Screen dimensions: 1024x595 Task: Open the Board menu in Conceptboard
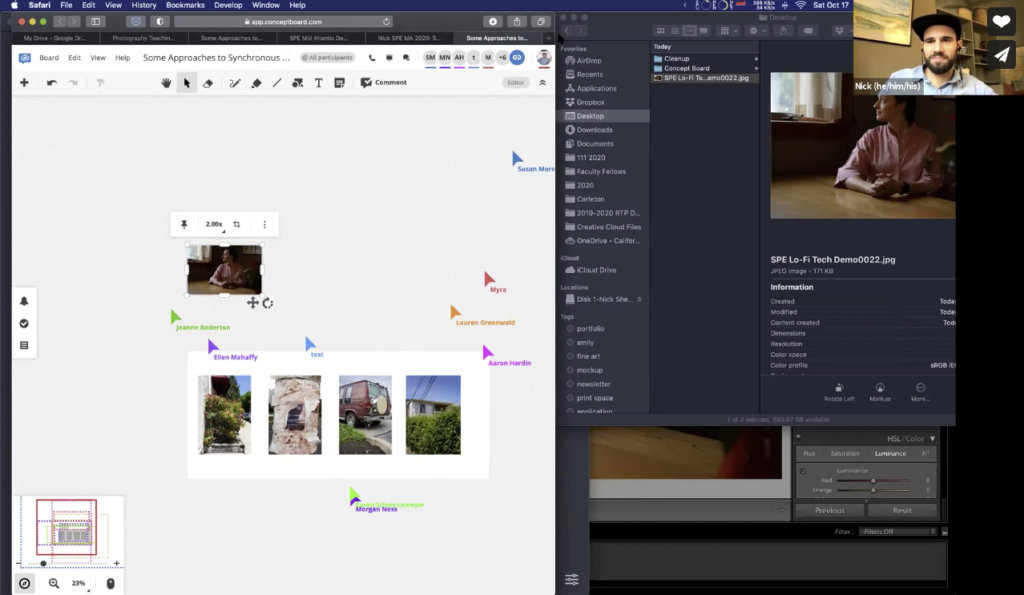[x=49, y=57]
